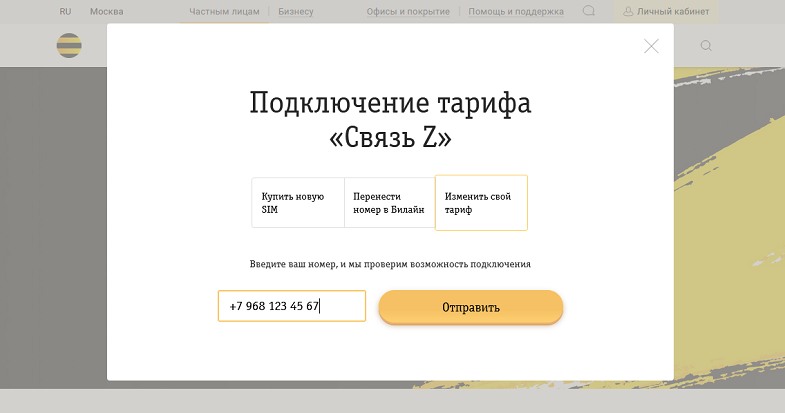
Task: Click into the phone number input field
Action: pyautogui.click(x=291, y=306)
